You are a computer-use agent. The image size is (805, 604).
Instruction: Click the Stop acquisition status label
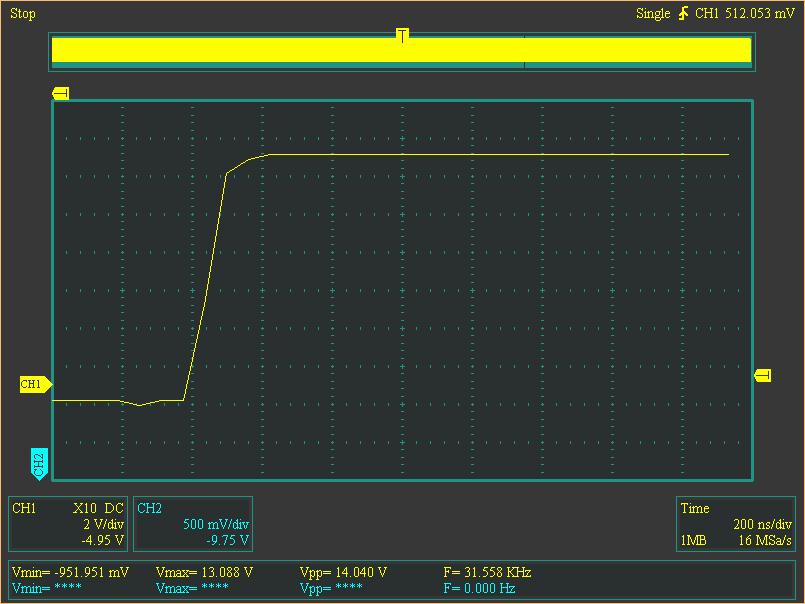pos(23,14)
